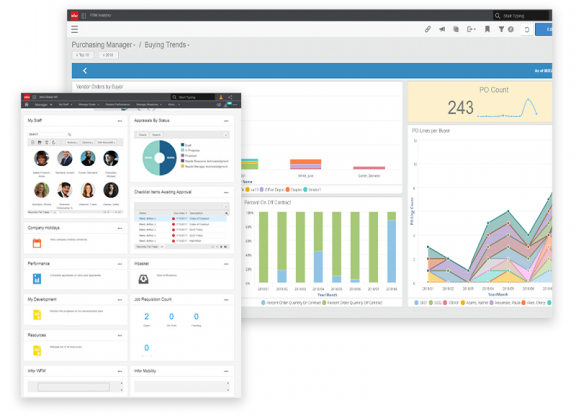Click the bookmark icon in toolbar
The image size is (576, 415).
tap(487, 29)
